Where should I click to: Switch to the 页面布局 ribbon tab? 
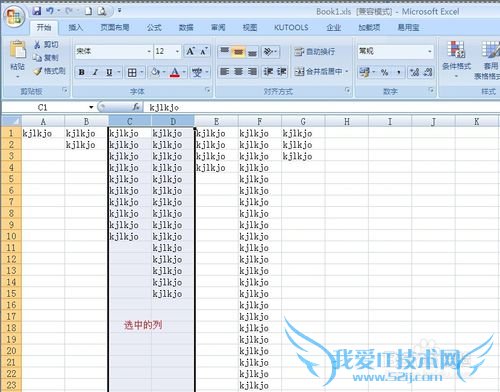coord(115,28)
